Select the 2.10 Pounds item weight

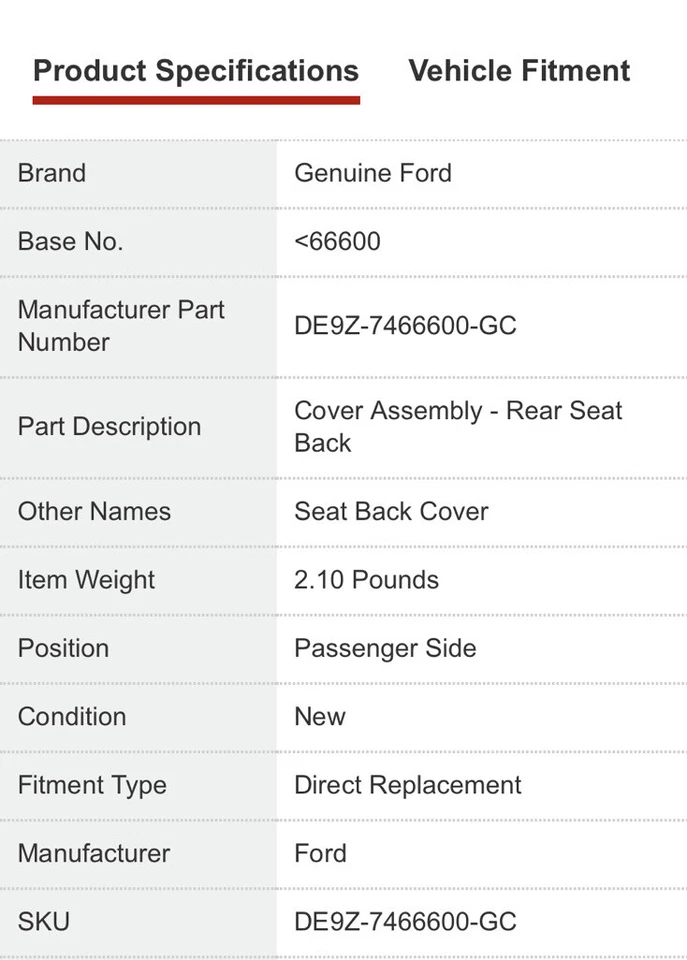pyautogui.click(x=366, y=580)
